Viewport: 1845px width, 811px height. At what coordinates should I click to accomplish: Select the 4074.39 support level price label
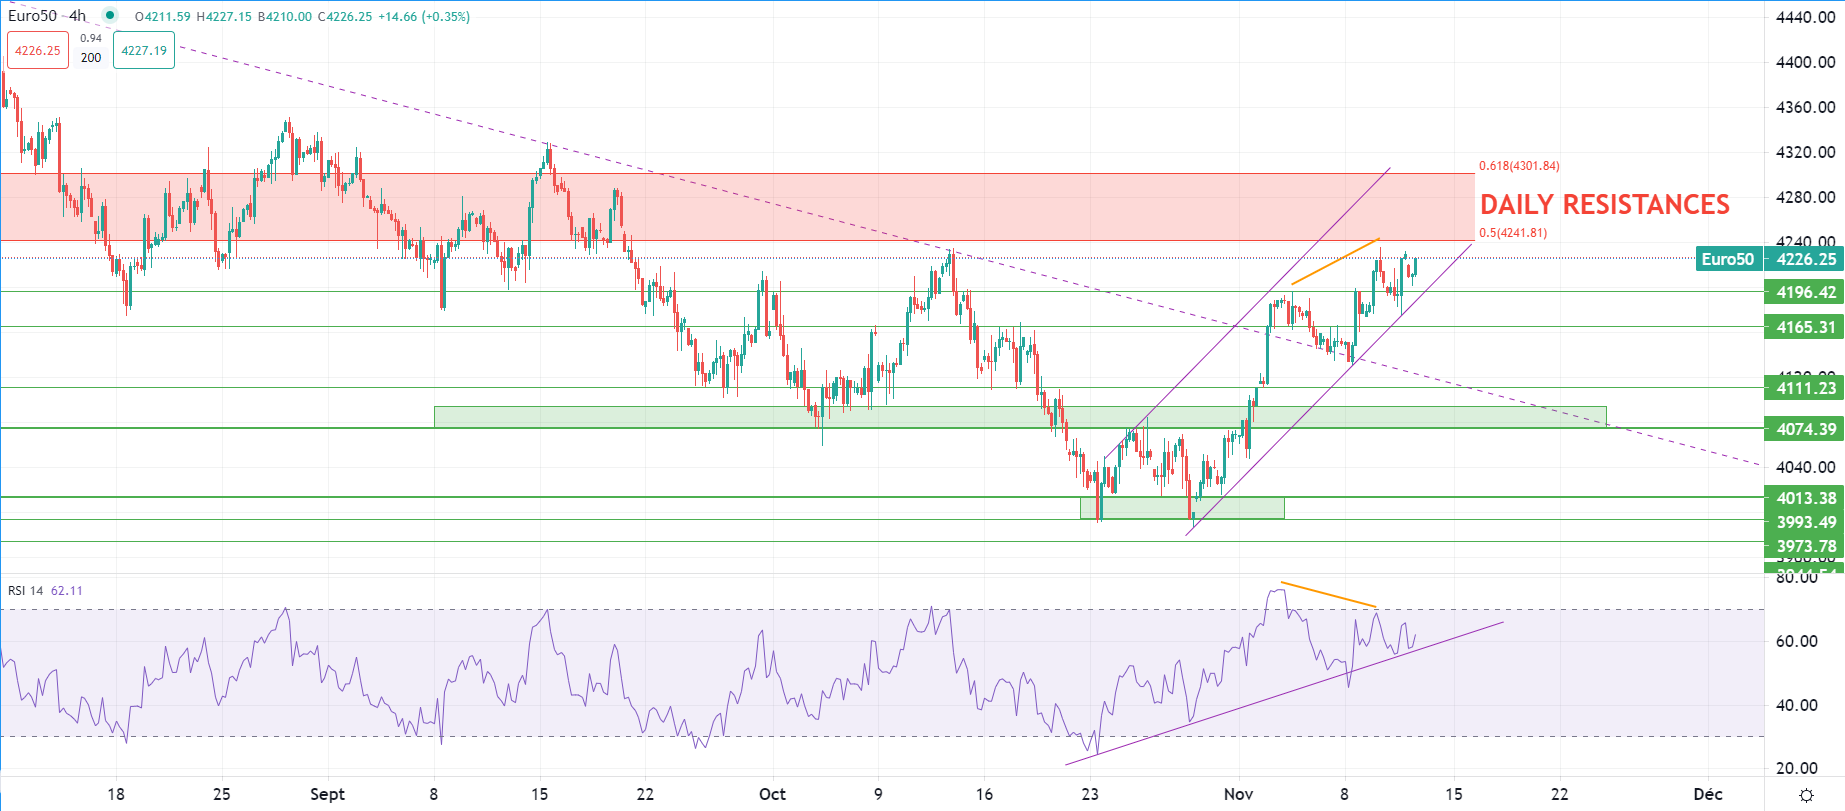click(1805, 429)
